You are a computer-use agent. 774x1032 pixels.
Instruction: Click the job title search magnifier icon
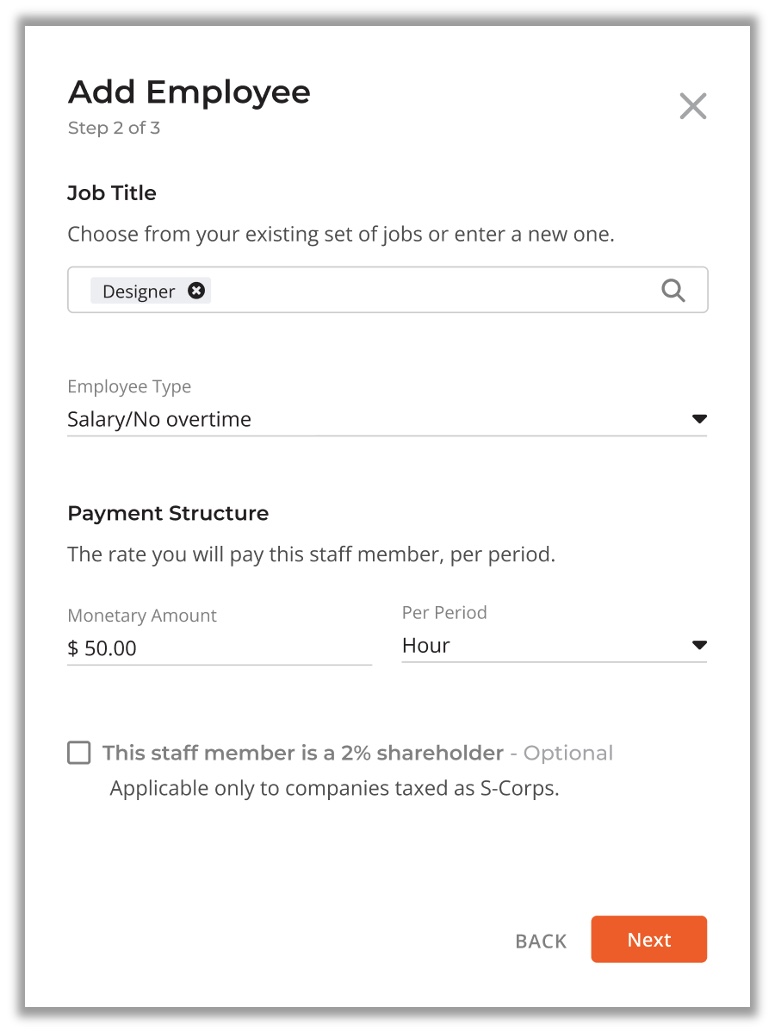(x=673, y=290)
